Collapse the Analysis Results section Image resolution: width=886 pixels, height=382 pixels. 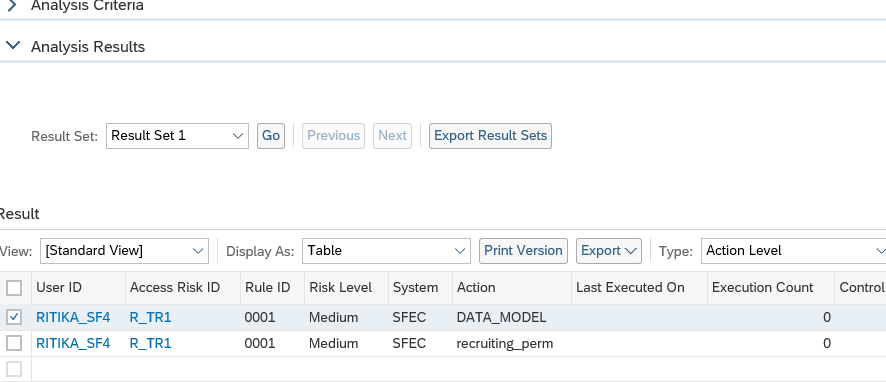pos(12,45)
